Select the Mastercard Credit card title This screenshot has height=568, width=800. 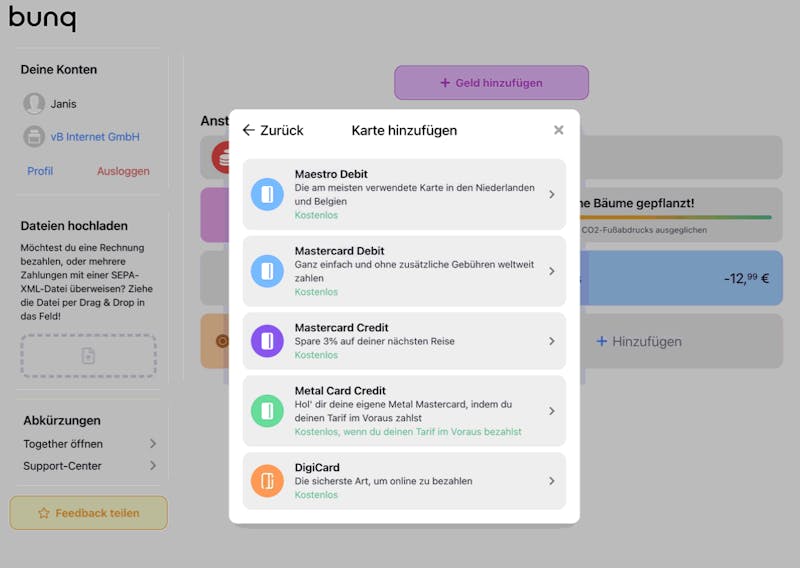tap(341, 327)
